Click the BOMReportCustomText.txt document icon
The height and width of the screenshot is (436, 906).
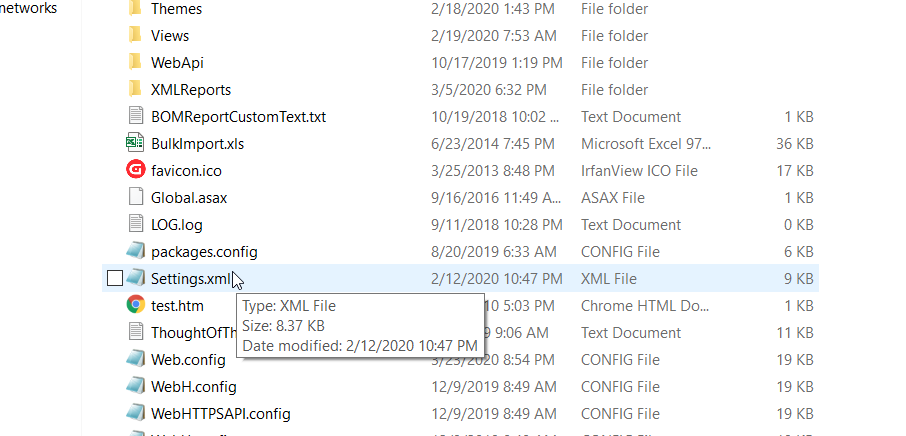click(135, 117)
